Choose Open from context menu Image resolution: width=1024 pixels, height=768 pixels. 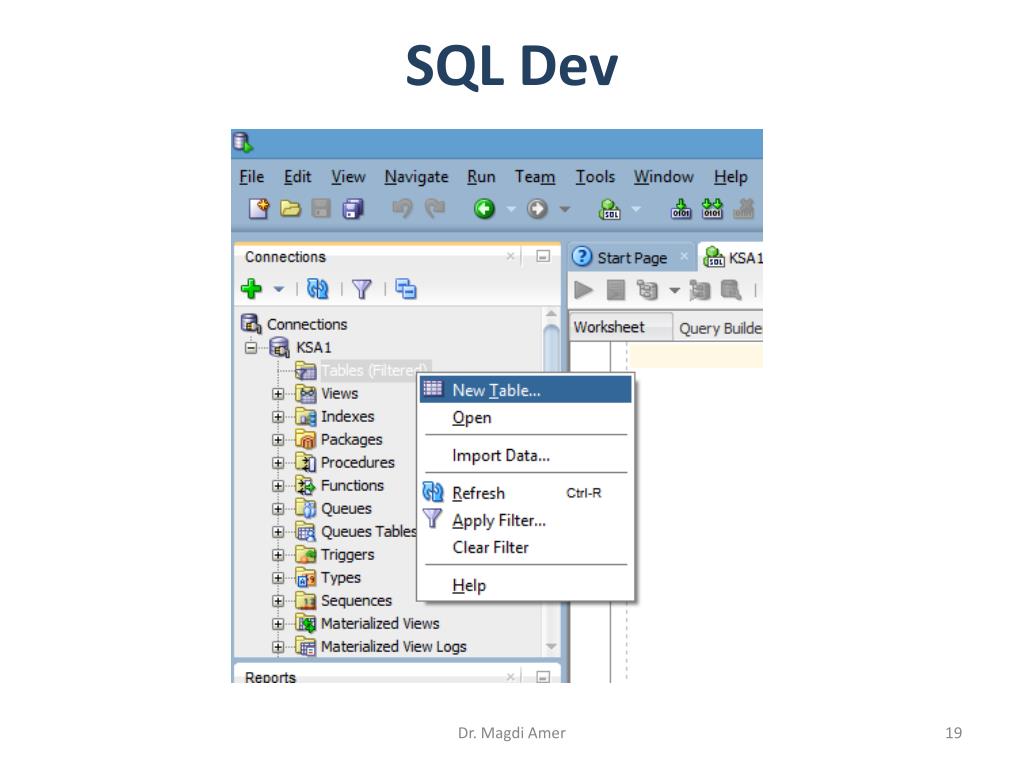(526, 417)
